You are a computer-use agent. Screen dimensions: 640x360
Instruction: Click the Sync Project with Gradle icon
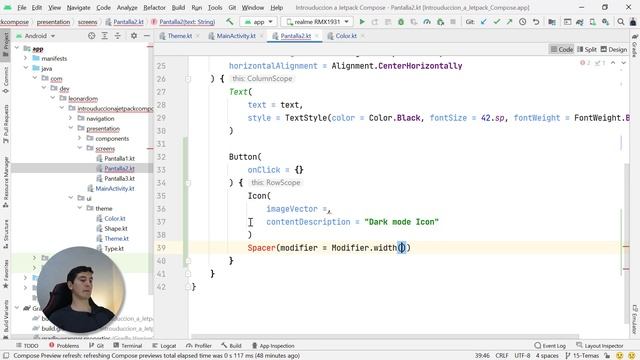[x=580, y=22]
